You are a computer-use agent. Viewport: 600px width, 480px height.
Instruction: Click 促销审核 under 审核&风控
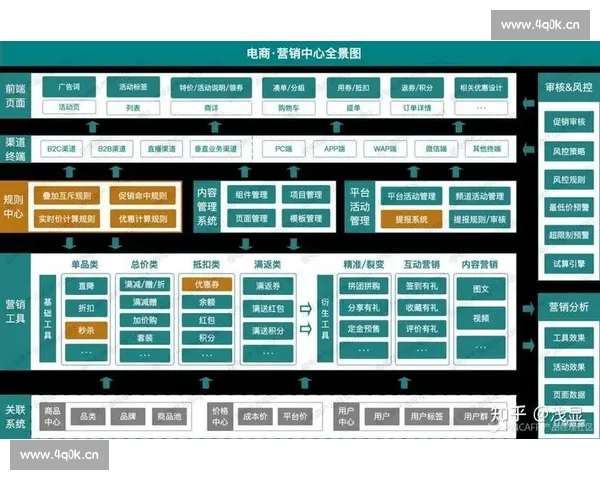pos(568,122)
